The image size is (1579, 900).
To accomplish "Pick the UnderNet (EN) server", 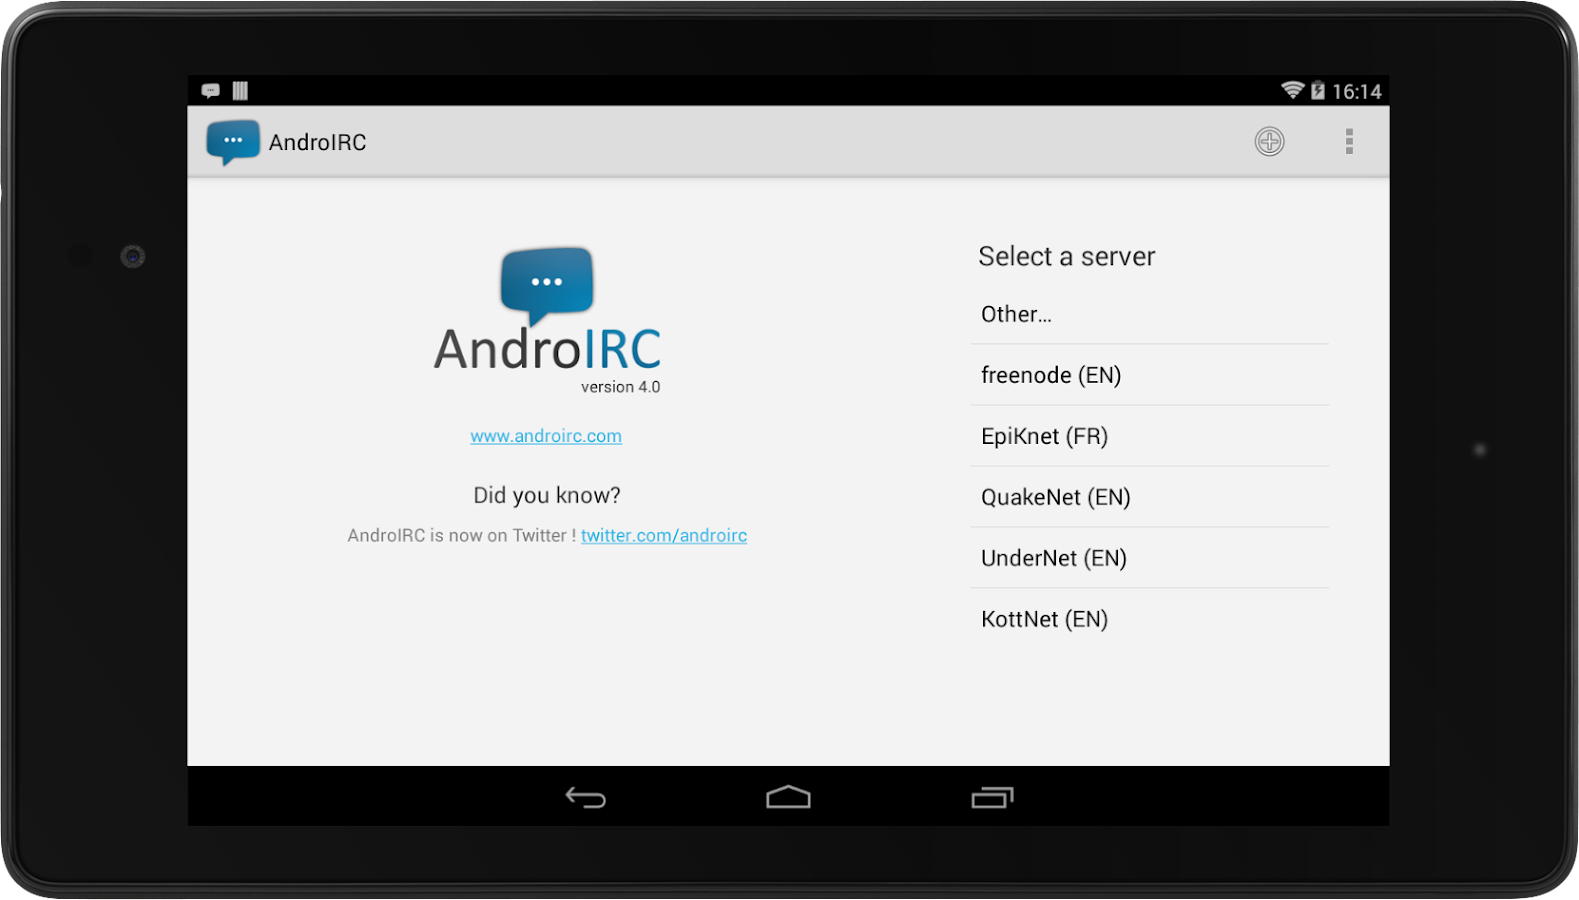I will [x=1149, y=558].
